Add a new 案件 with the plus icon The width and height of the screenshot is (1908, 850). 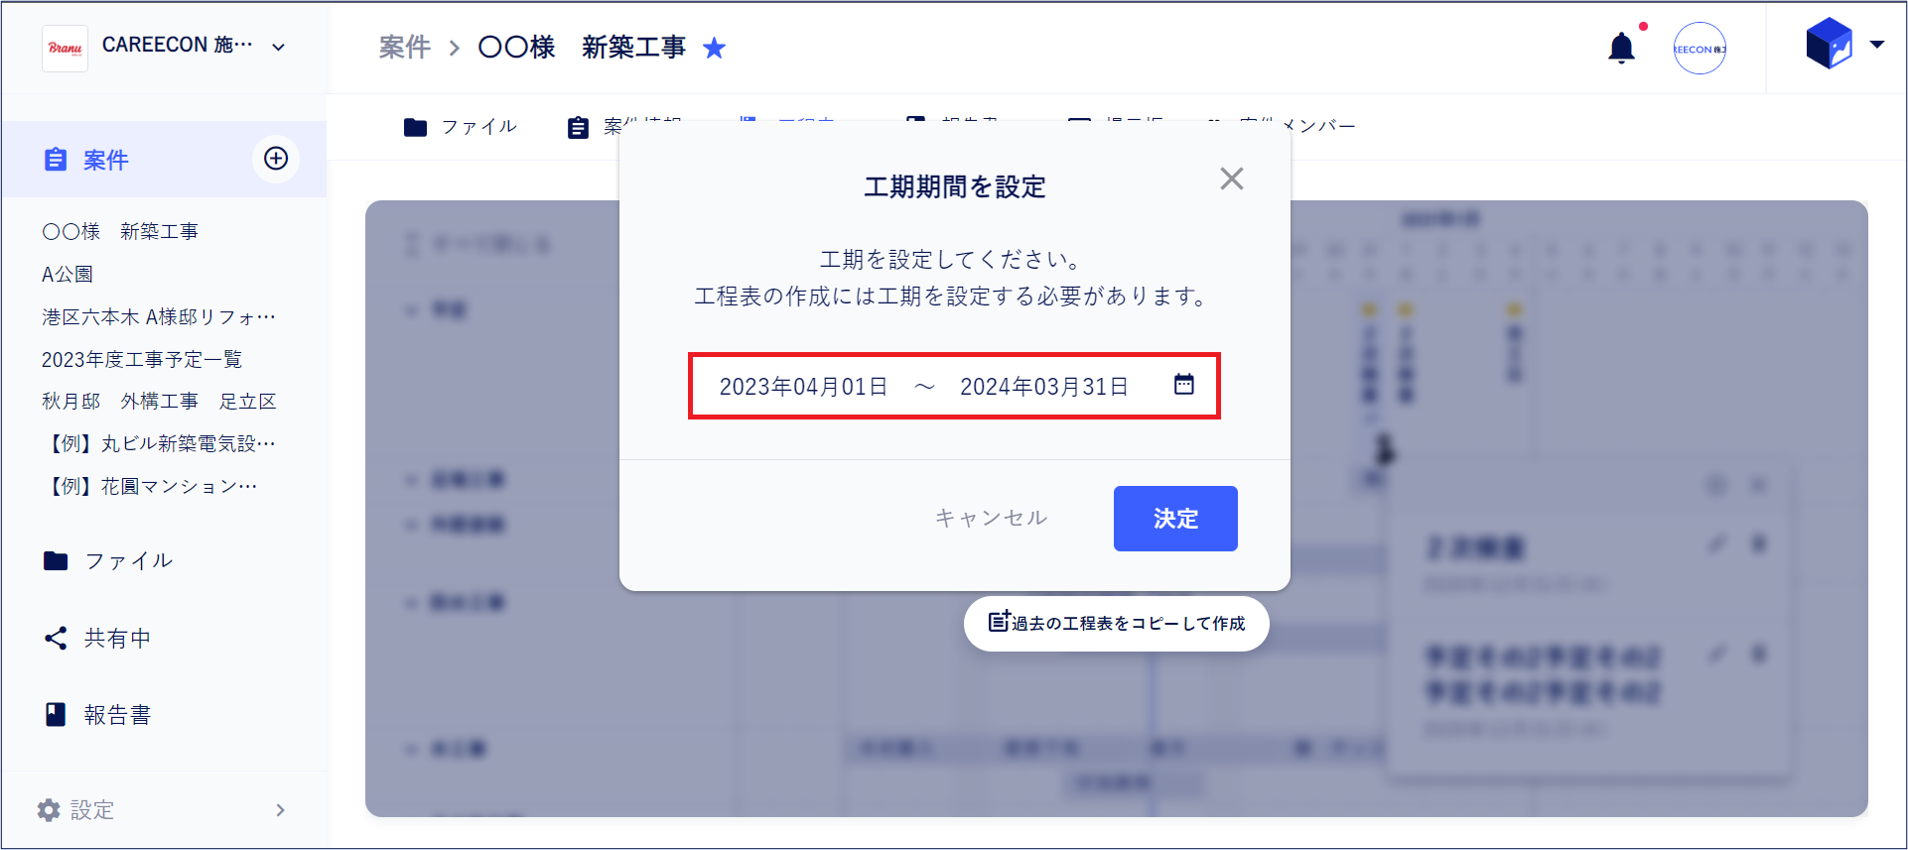tap(276, 158)
